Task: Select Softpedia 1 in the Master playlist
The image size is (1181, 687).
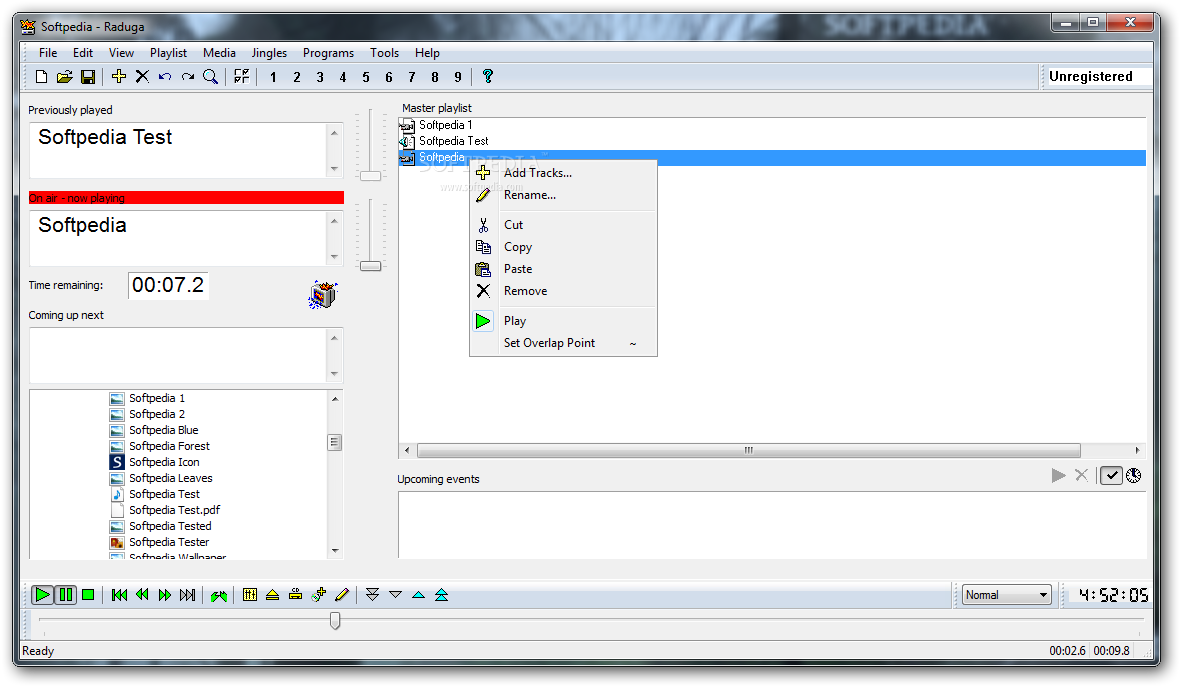Action: click(445, 125)
